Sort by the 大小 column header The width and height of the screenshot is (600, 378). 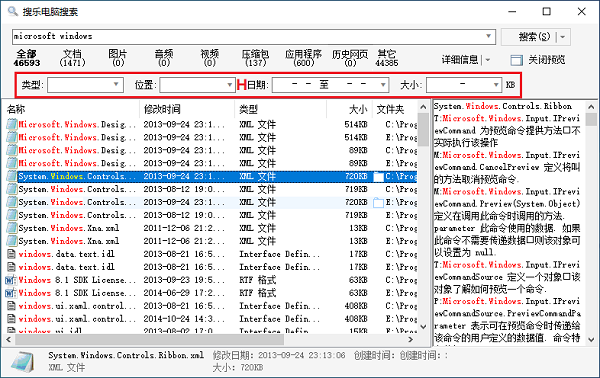(x=349, y=109)
